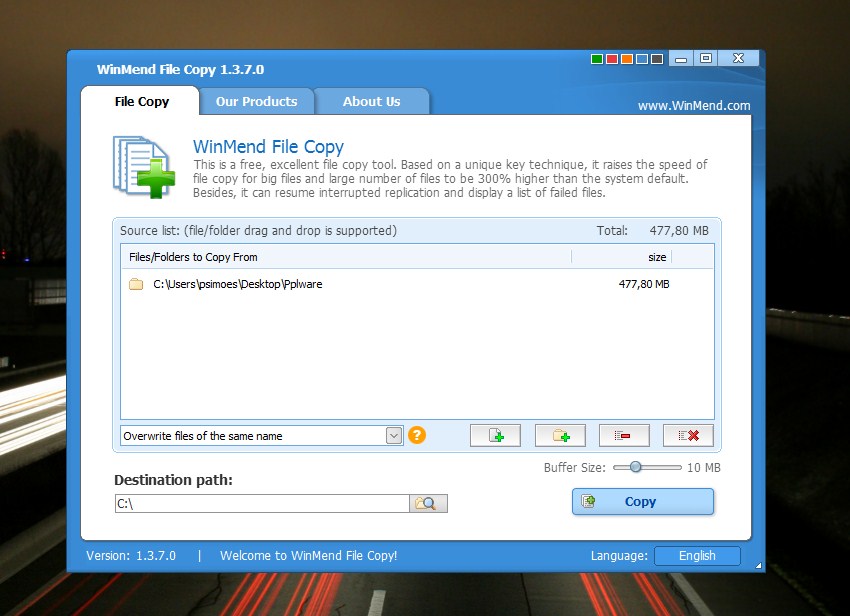
Task: Click the Version: 1.3.7.0 status text
Action: click(x=131, y=556)
